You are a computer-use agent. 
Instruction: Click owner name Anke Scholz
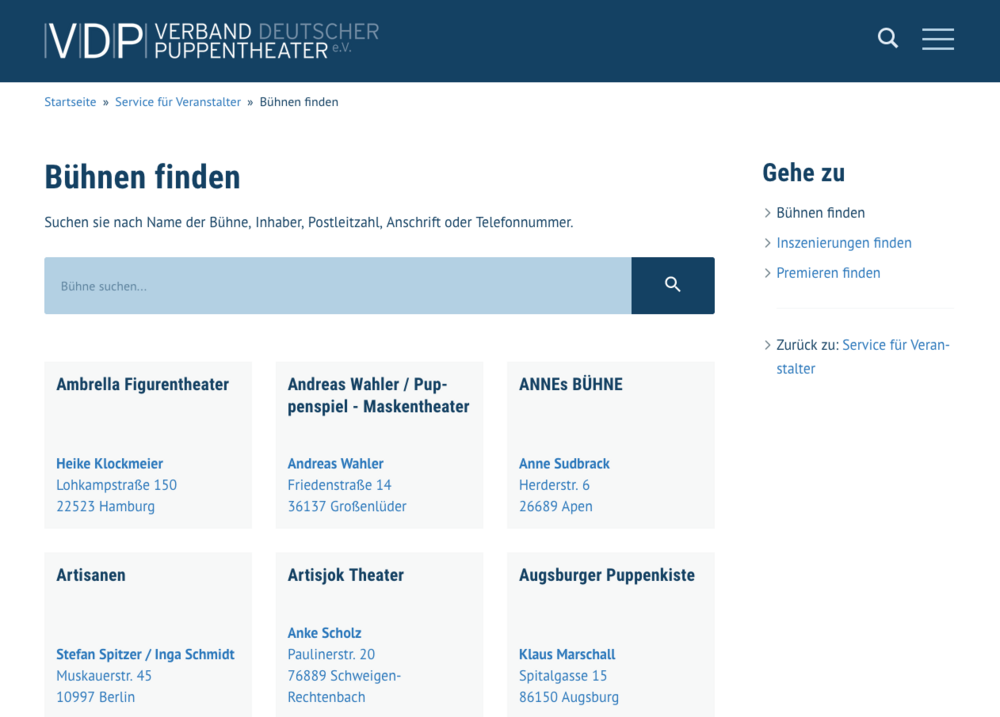(x=325, y=633)
